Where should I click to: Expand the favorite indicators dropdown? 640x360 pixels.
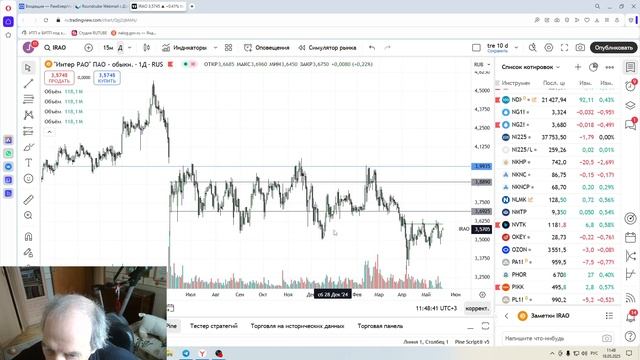[x=216, y=48]
